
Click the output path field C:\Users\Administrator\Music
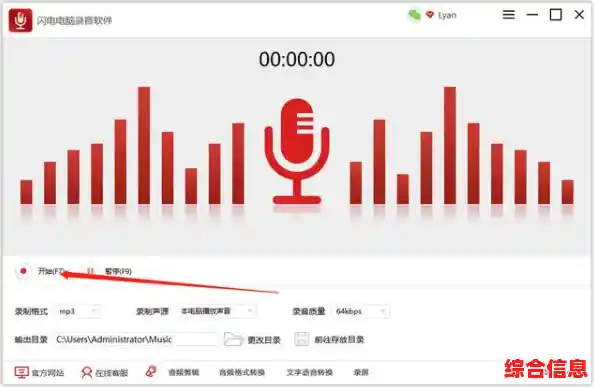[135, 339]
